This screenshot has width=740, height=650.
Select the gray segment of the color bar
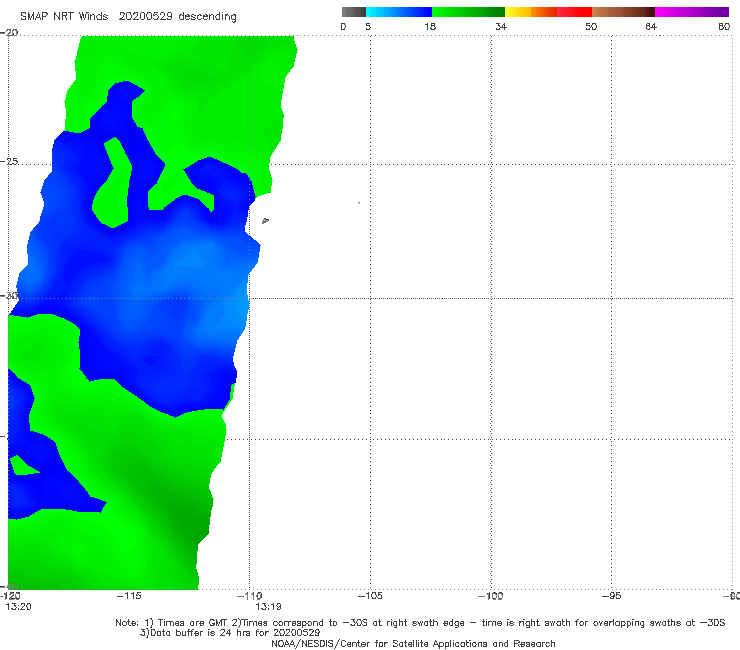(x=353, y=12)
